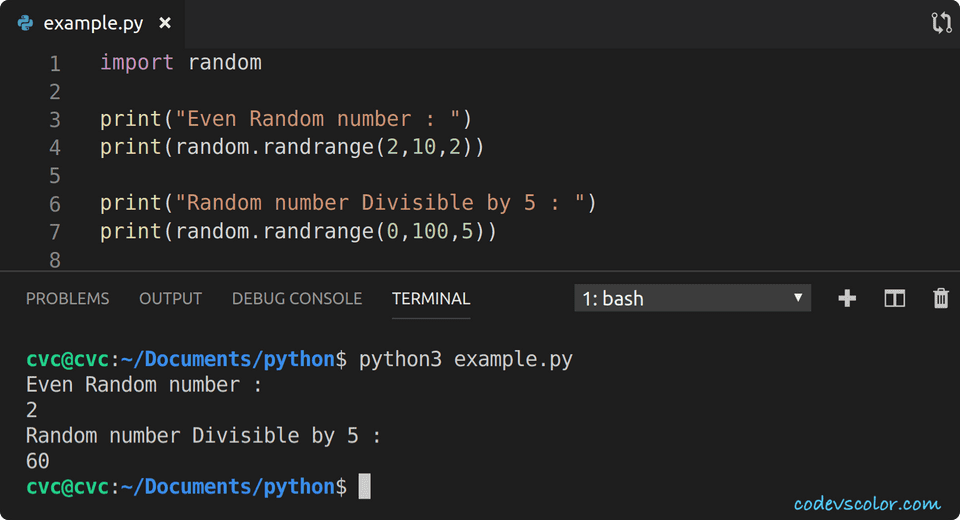960x520 pixels.
Task: Show the DEBUG CONSOLE tab
Action: click(297, 298)
